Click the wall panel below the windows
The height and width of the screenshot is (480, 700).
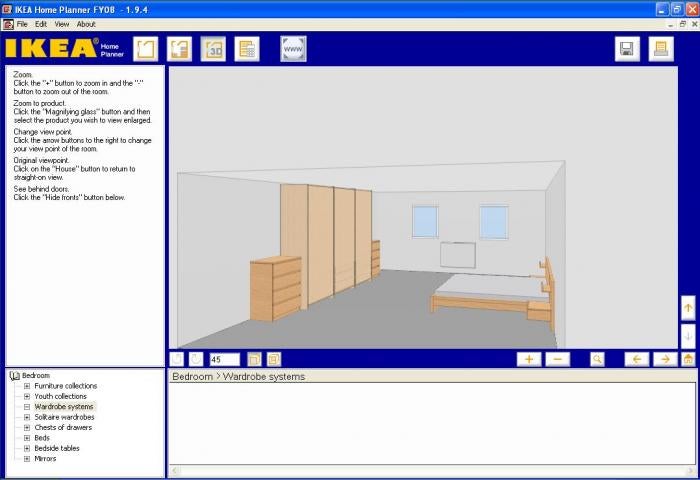tap(458, 255)
